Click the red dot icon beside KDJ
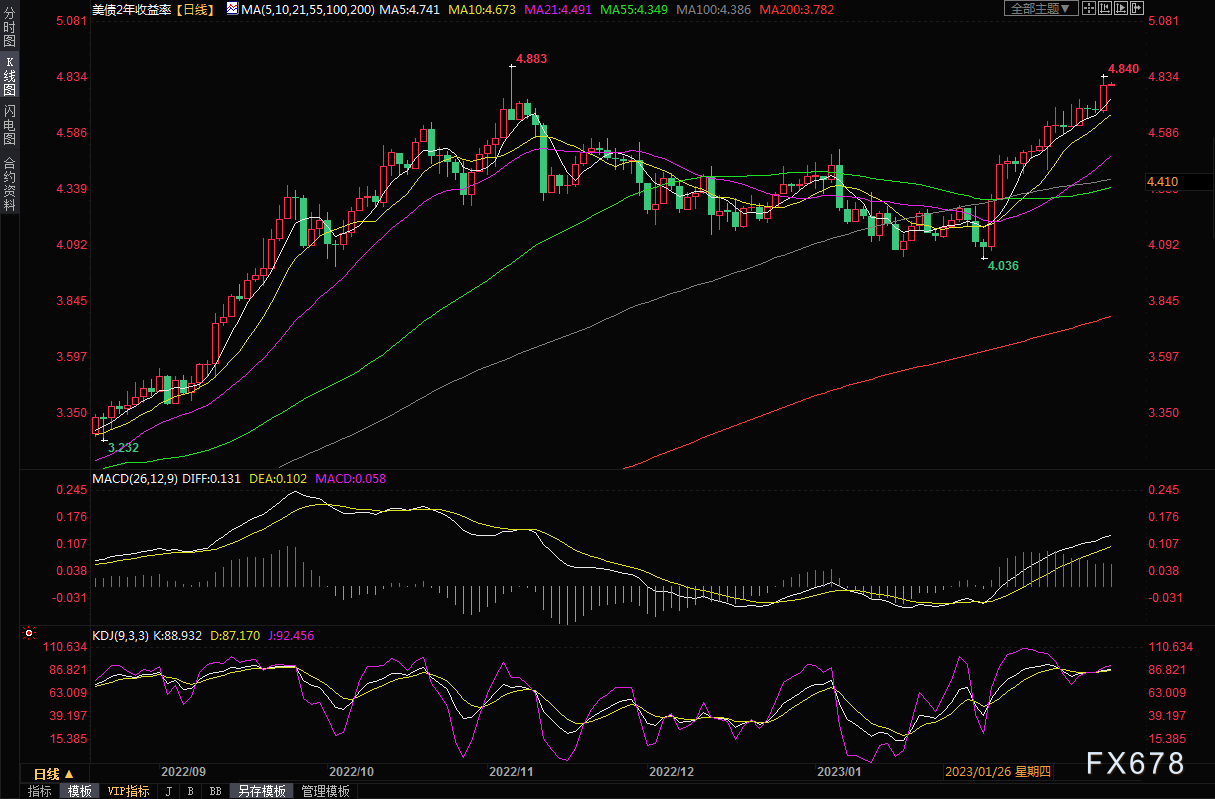This screenshot has height=799, width=1215. tap(28, 634)
